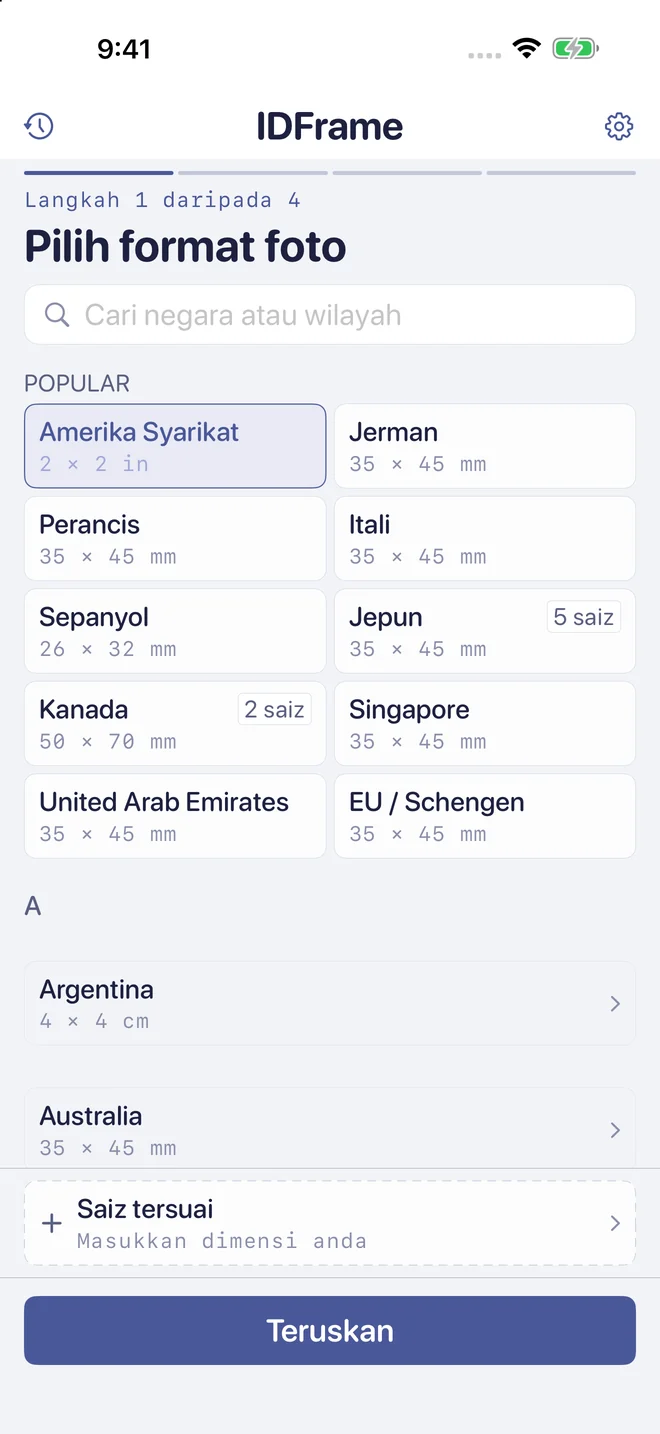The width and height of the screenshot is (660, 1434).
Task: Open the history clock icon
Action: 39,126
